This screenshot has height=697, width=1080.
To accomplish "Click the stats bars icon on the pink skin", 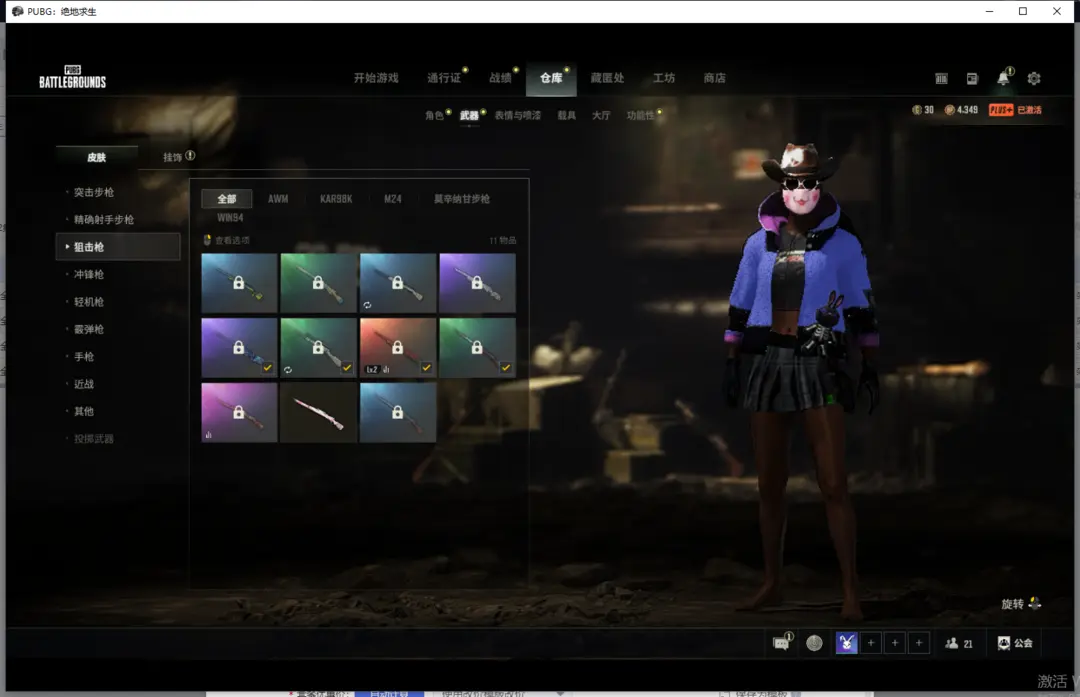I will 208,435.
